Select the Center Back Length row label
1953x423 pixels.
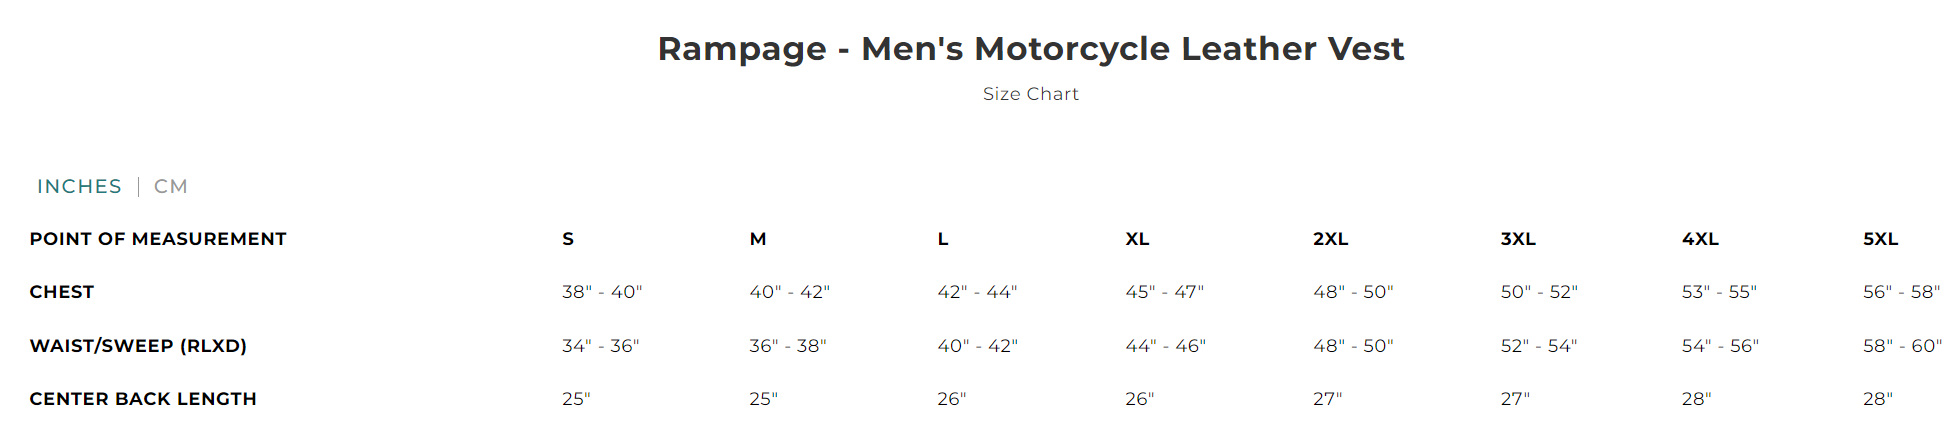pyautogui.click(x=143, y=399)
